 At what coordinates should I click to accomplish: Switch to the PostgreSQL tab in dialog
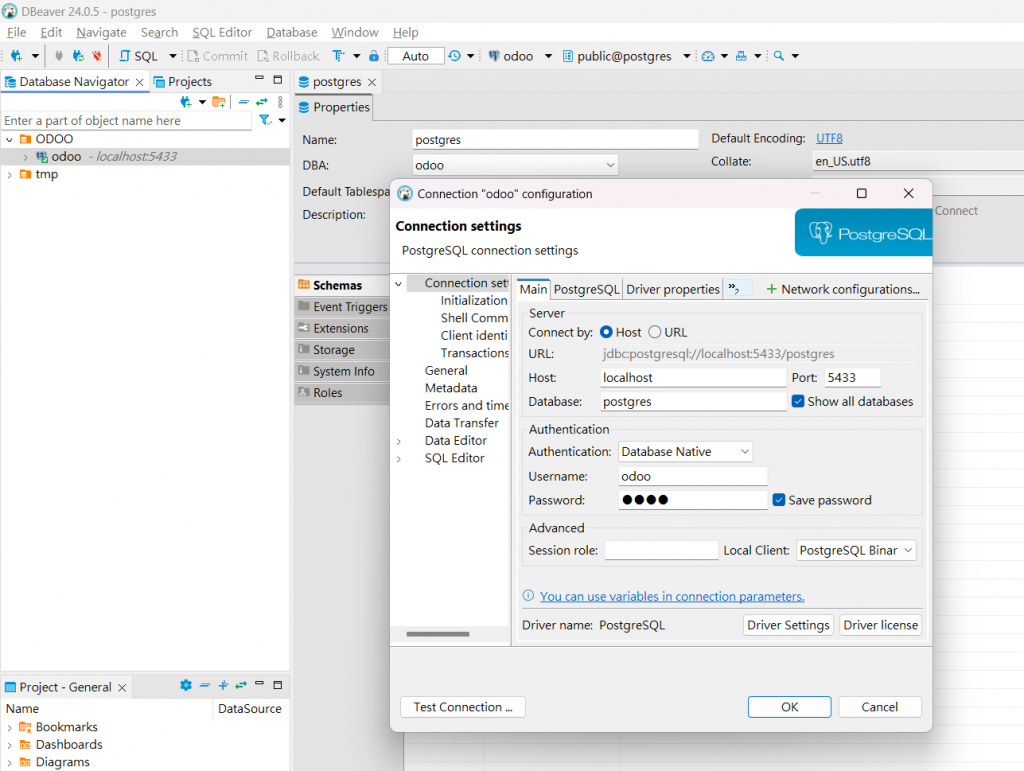(586, 289)
